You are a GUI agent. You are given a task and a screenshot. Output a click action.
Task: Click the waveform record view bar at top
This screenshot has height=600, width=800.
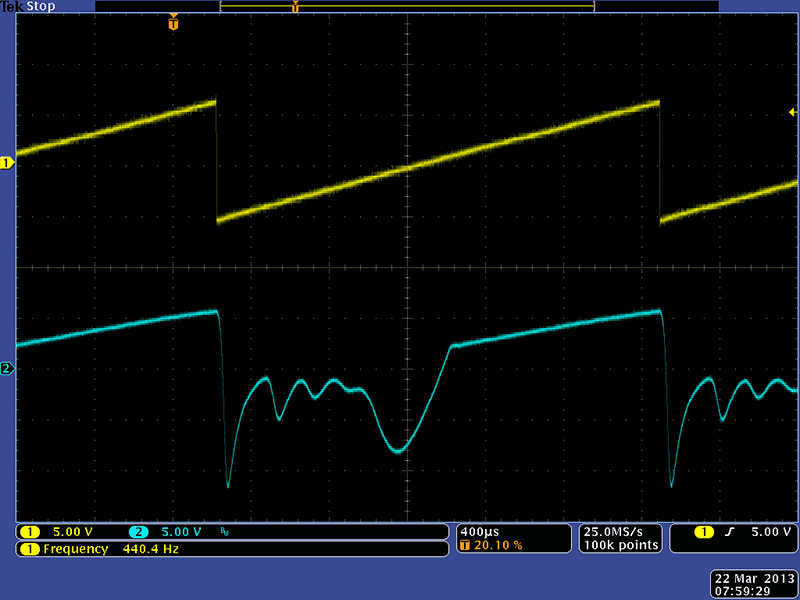[407, 6]
